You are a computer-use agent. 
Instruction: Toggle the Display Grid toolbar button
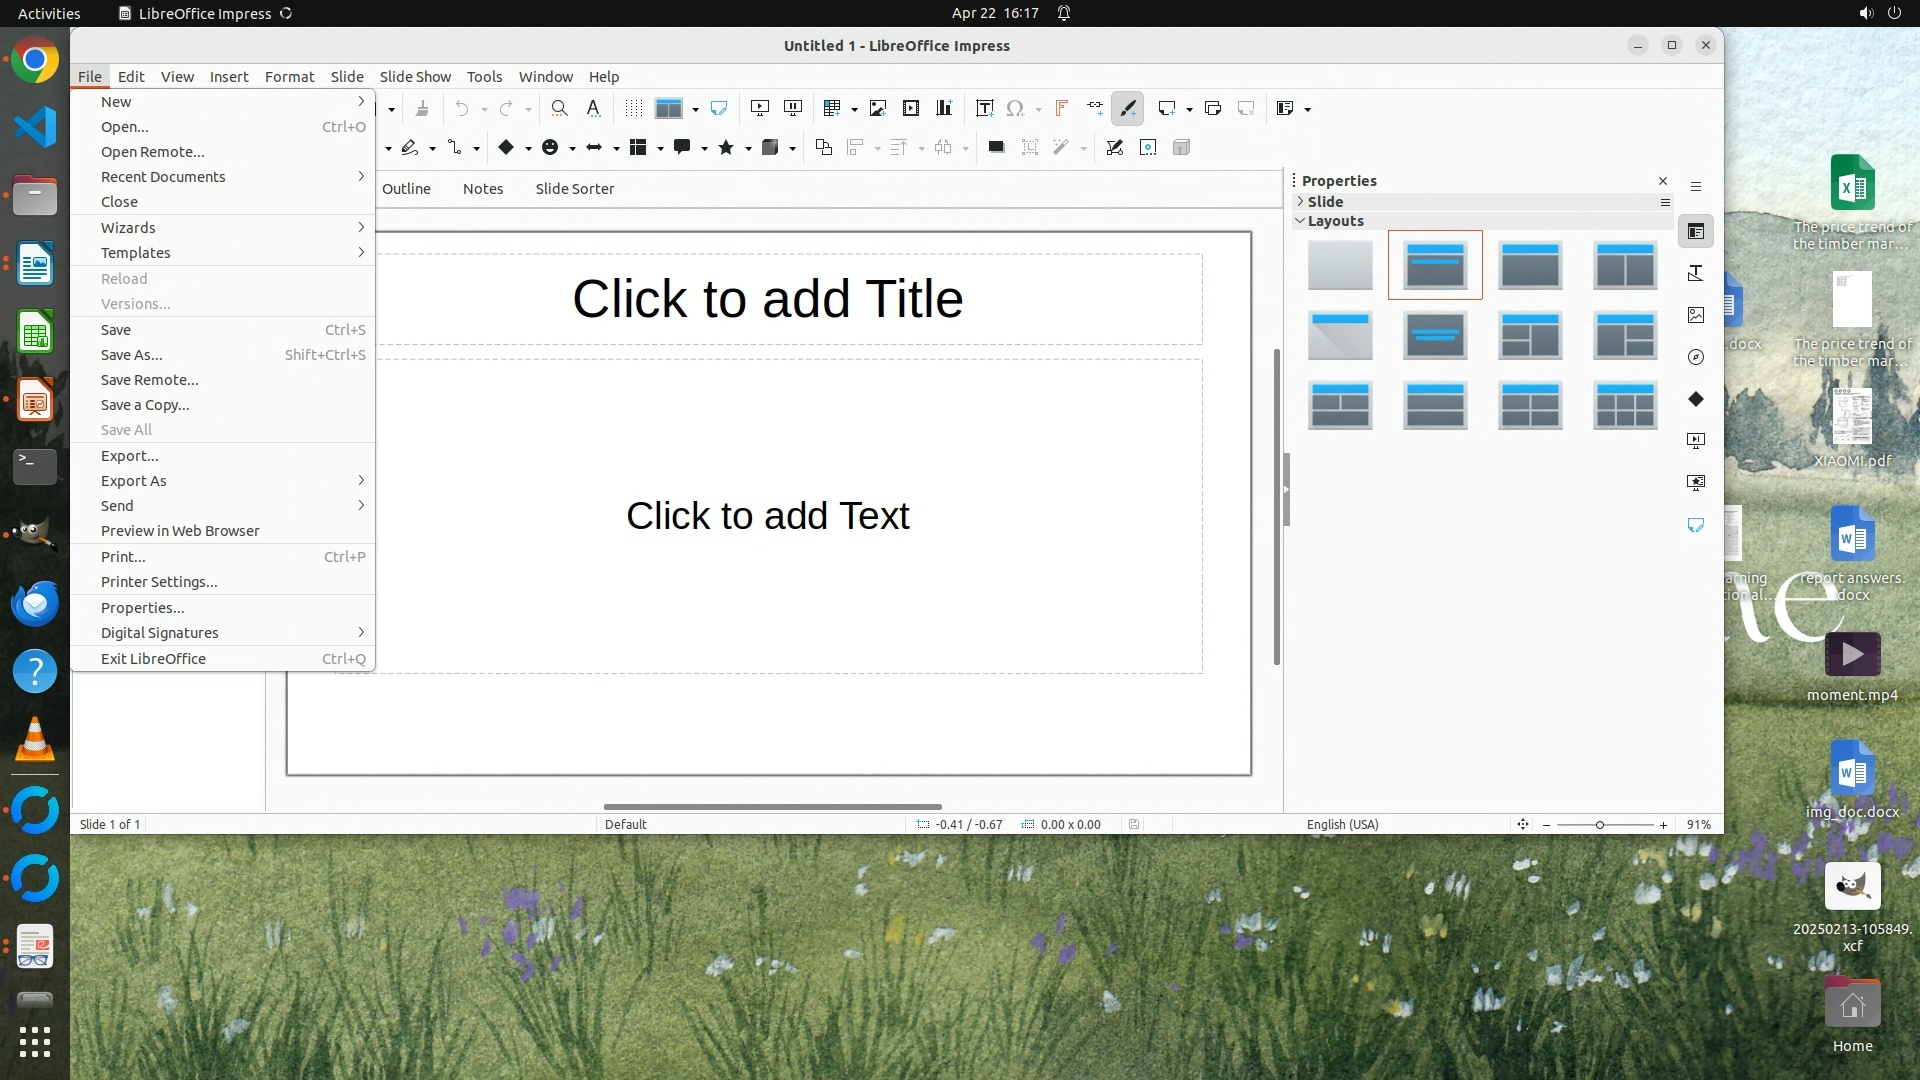(633, 108)
